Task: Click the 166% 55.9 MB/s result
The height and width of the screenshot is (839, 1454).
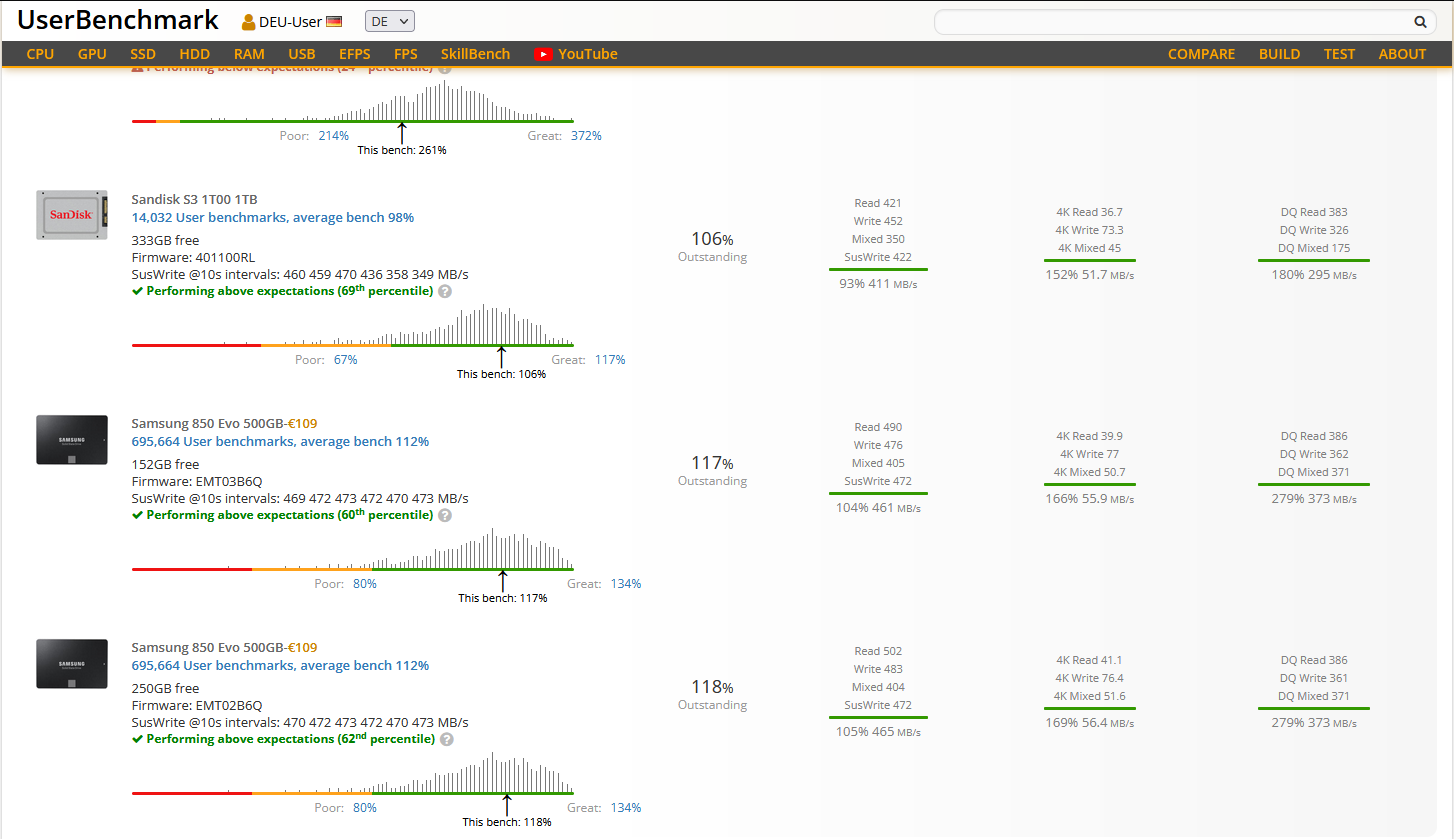Action: [1089, 498]
